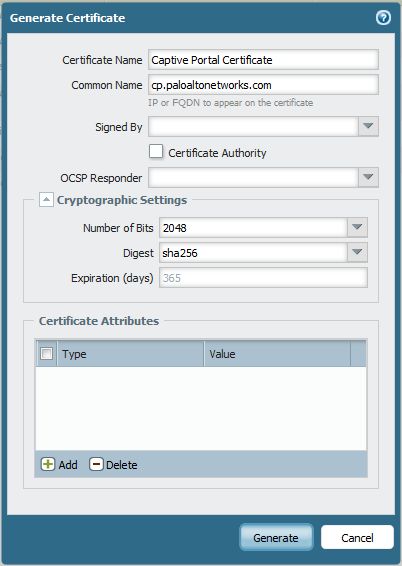Click the Value column header
The width and height of the screenshot is (402, 566).
tap(277, 354)
